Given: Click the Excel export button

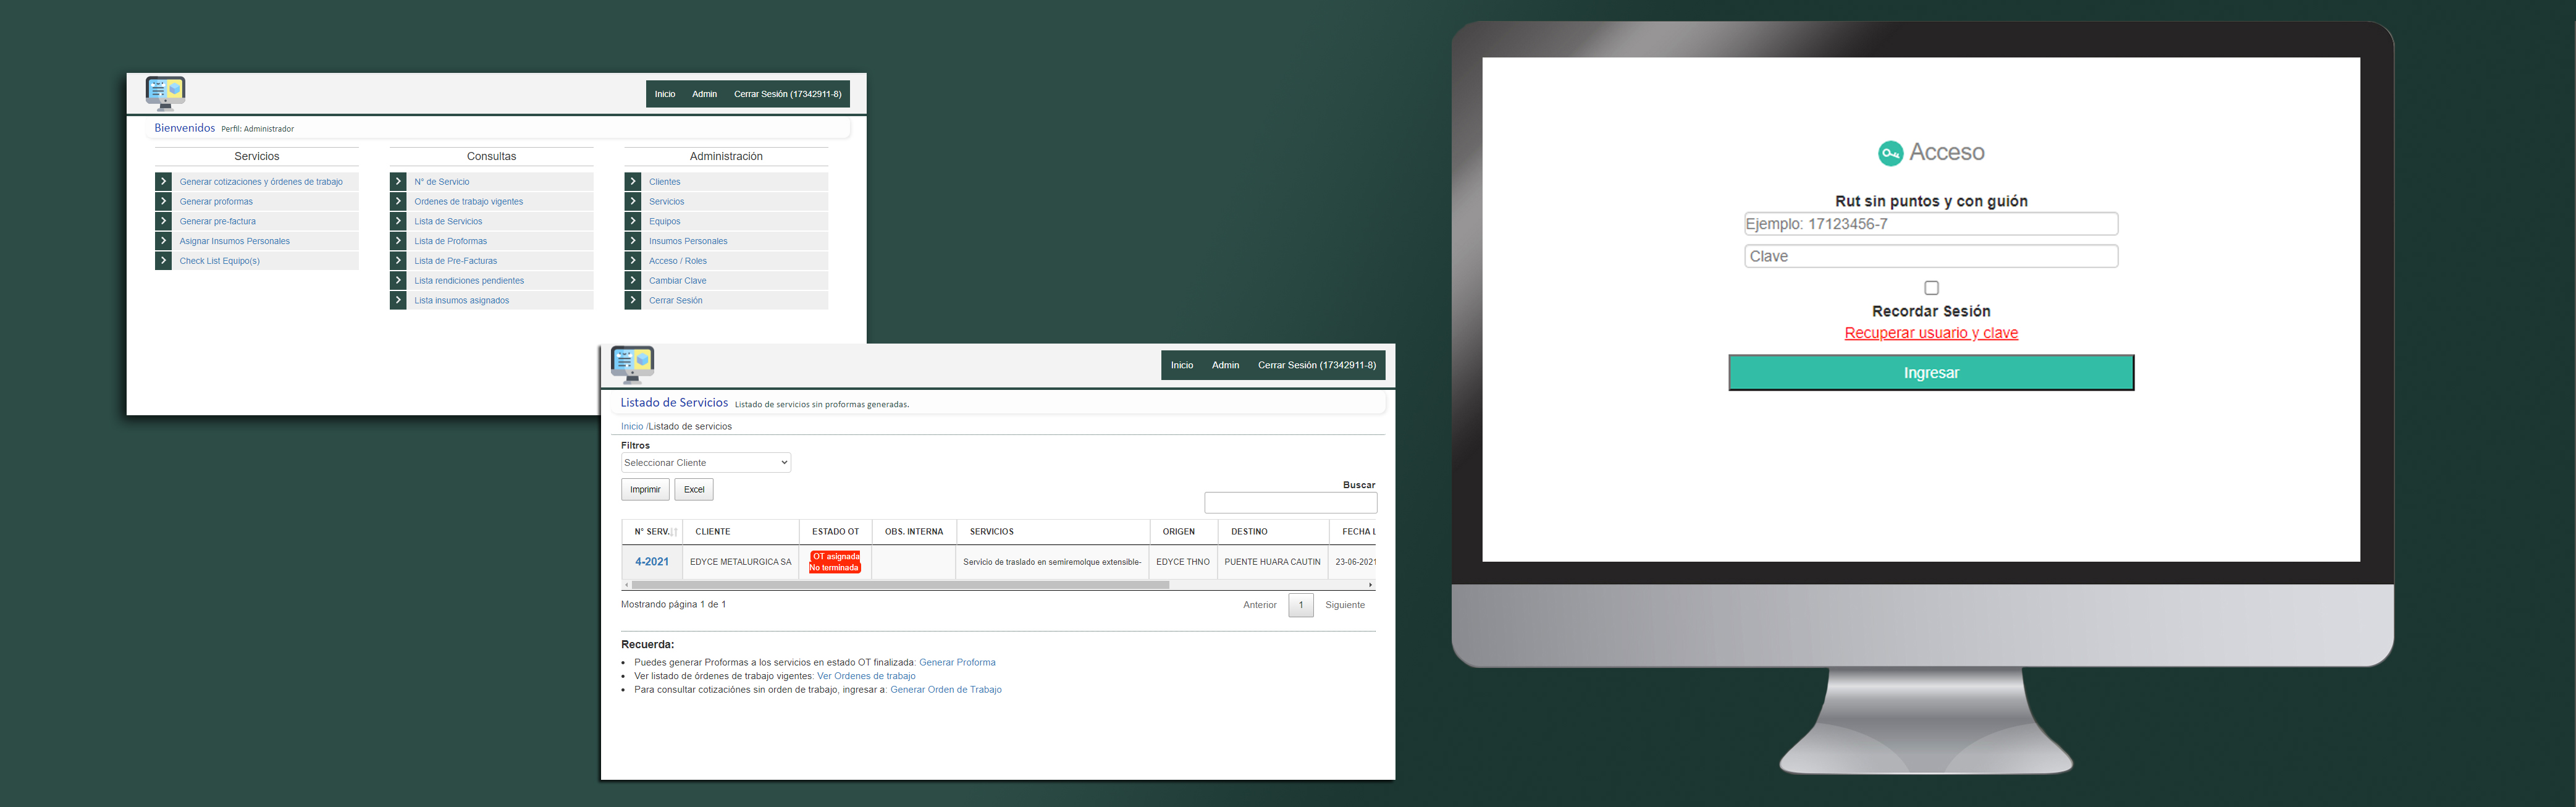Looking at the screenshot, I should [694, 490].
